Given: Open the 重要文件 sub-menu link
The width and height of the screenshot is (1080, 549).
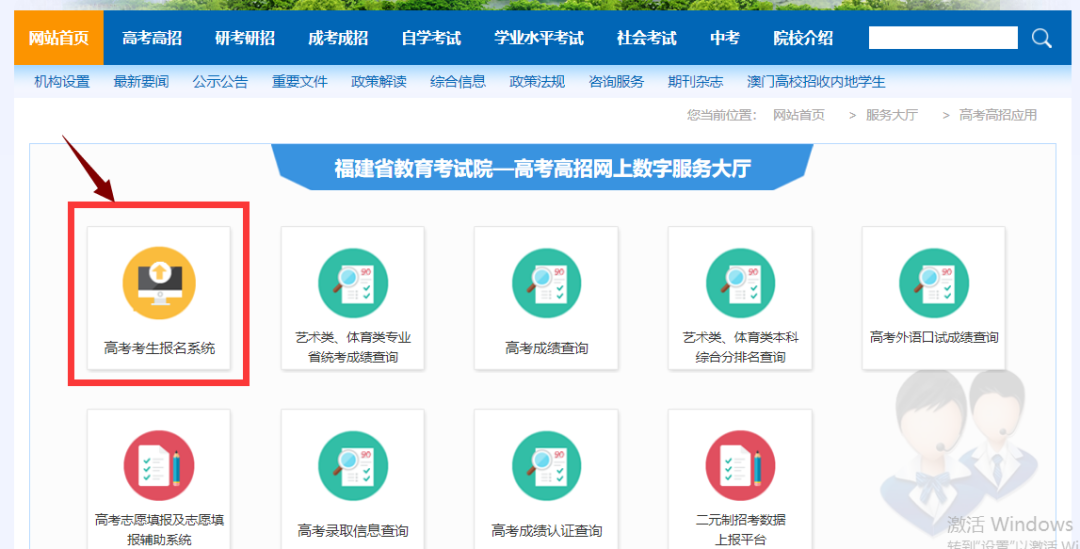Looking at the screenshot, I should [x=300, y=82].
